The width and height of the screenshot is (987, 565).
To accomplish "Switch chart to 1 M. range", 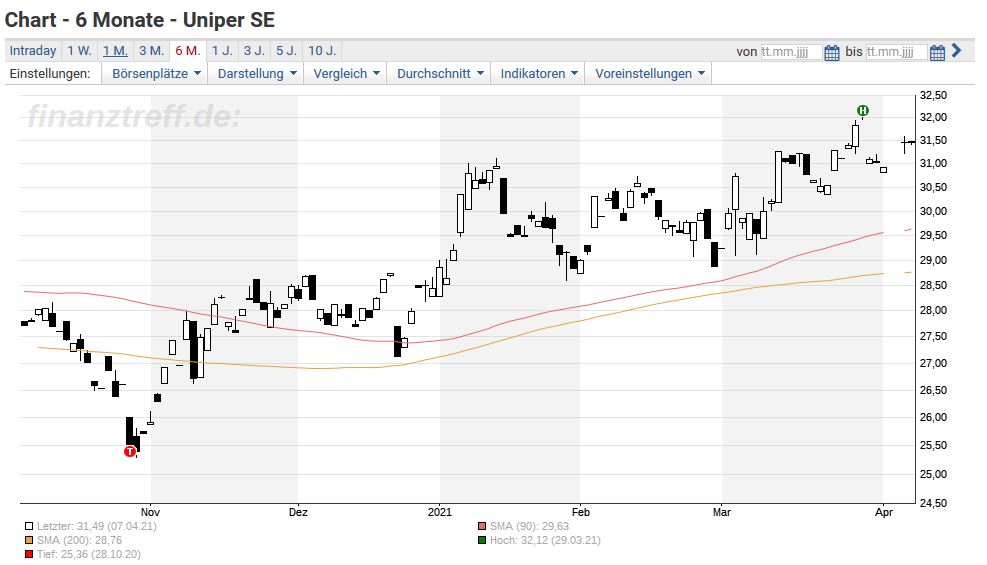I will [x=115, y=51].
